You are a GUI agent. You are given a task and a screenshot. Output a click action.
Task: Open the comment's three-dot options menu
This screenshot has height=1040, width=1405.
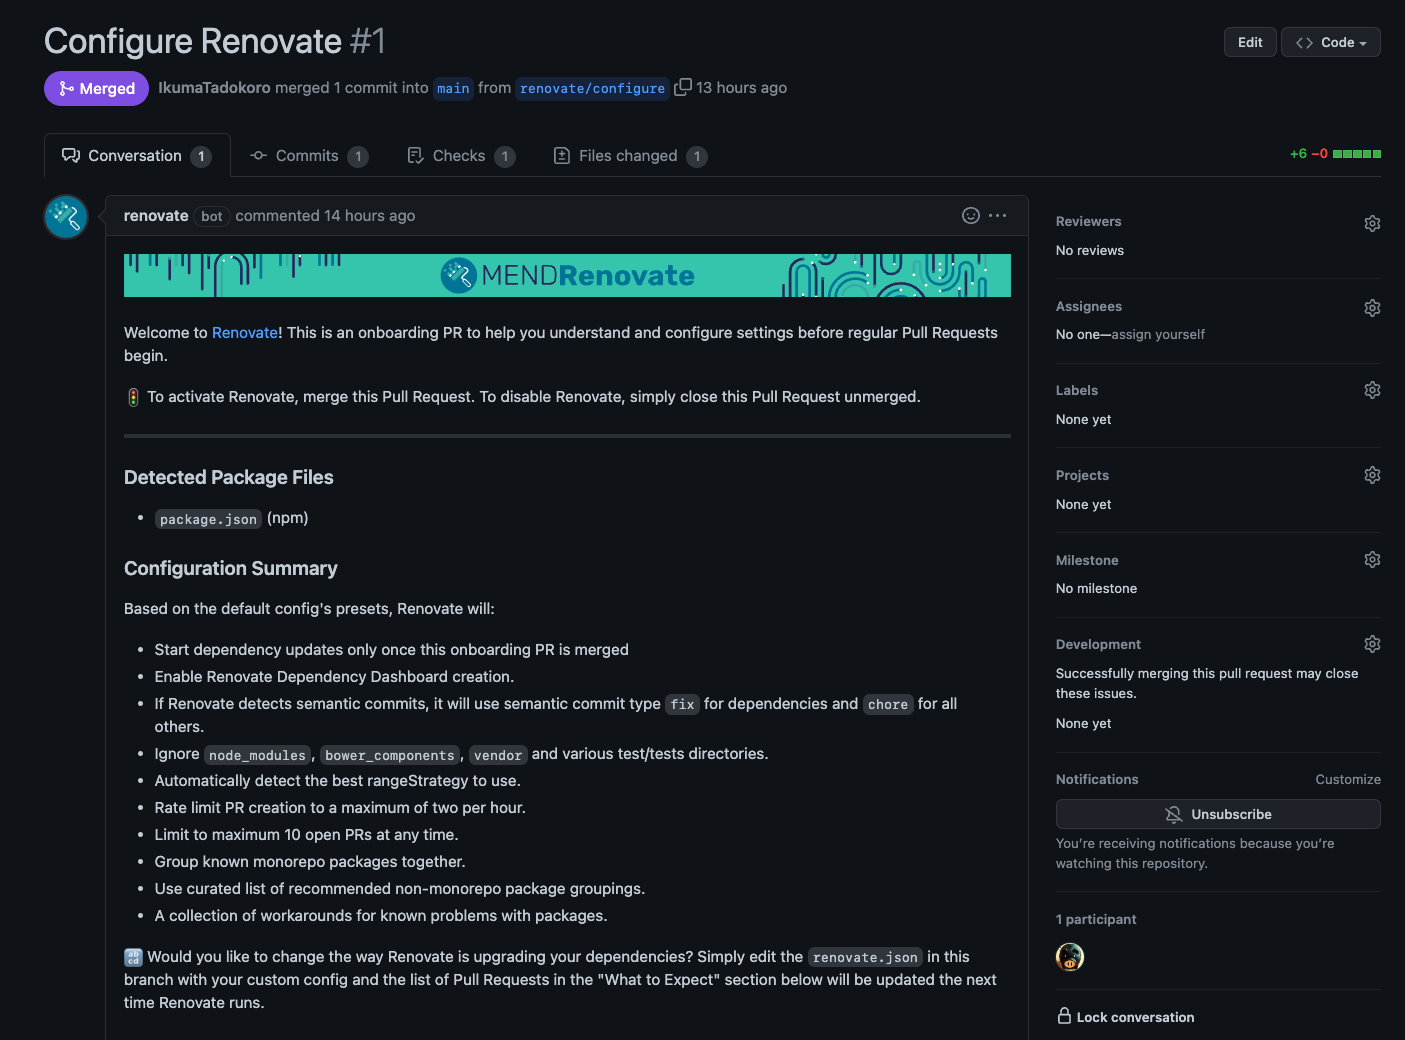pyautogui.click(x=998, y=216)
